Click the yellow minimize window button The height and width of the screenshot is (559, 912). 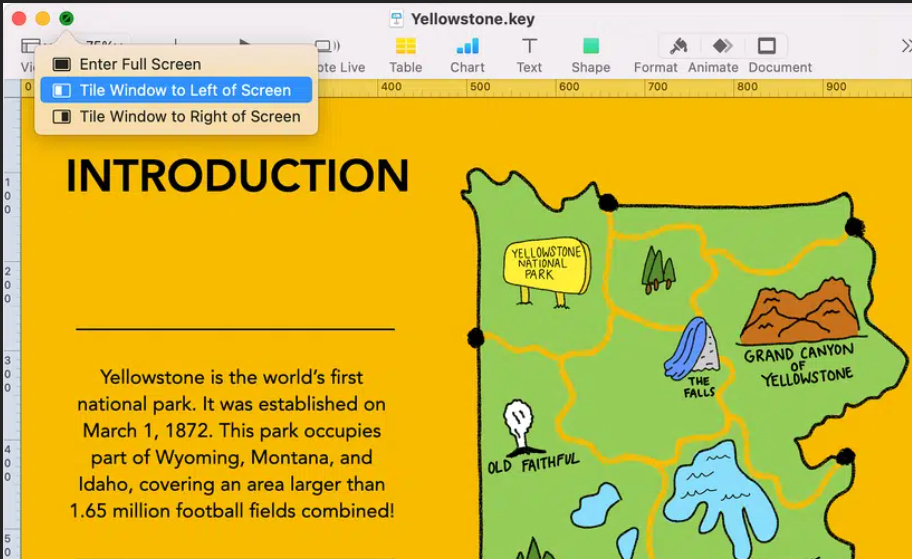42,19
